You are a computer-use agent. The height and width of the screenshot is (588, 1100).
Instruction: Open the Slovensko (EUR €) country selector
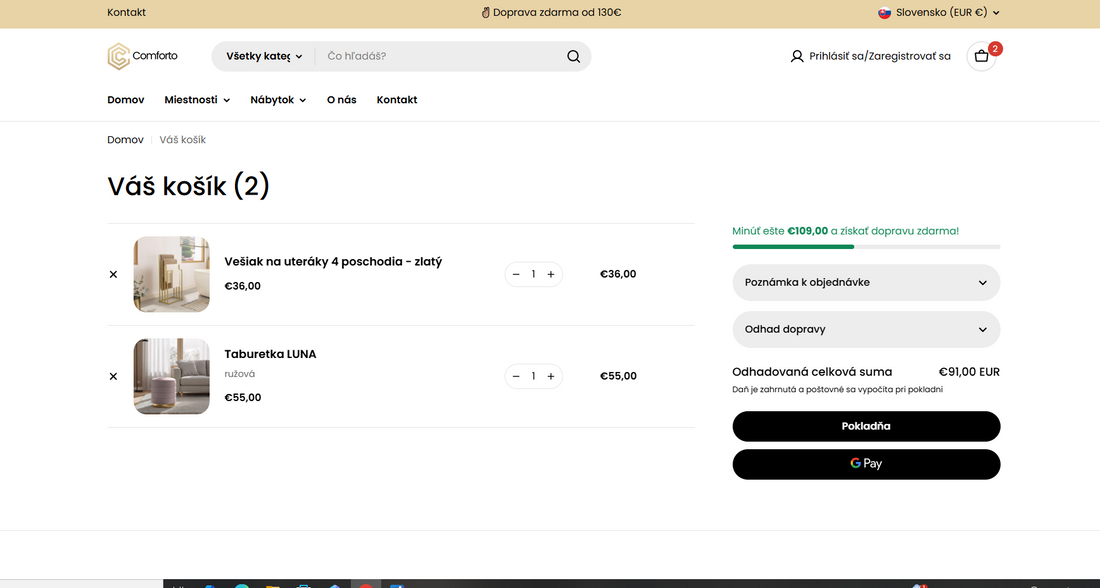(x=938, y=13)
